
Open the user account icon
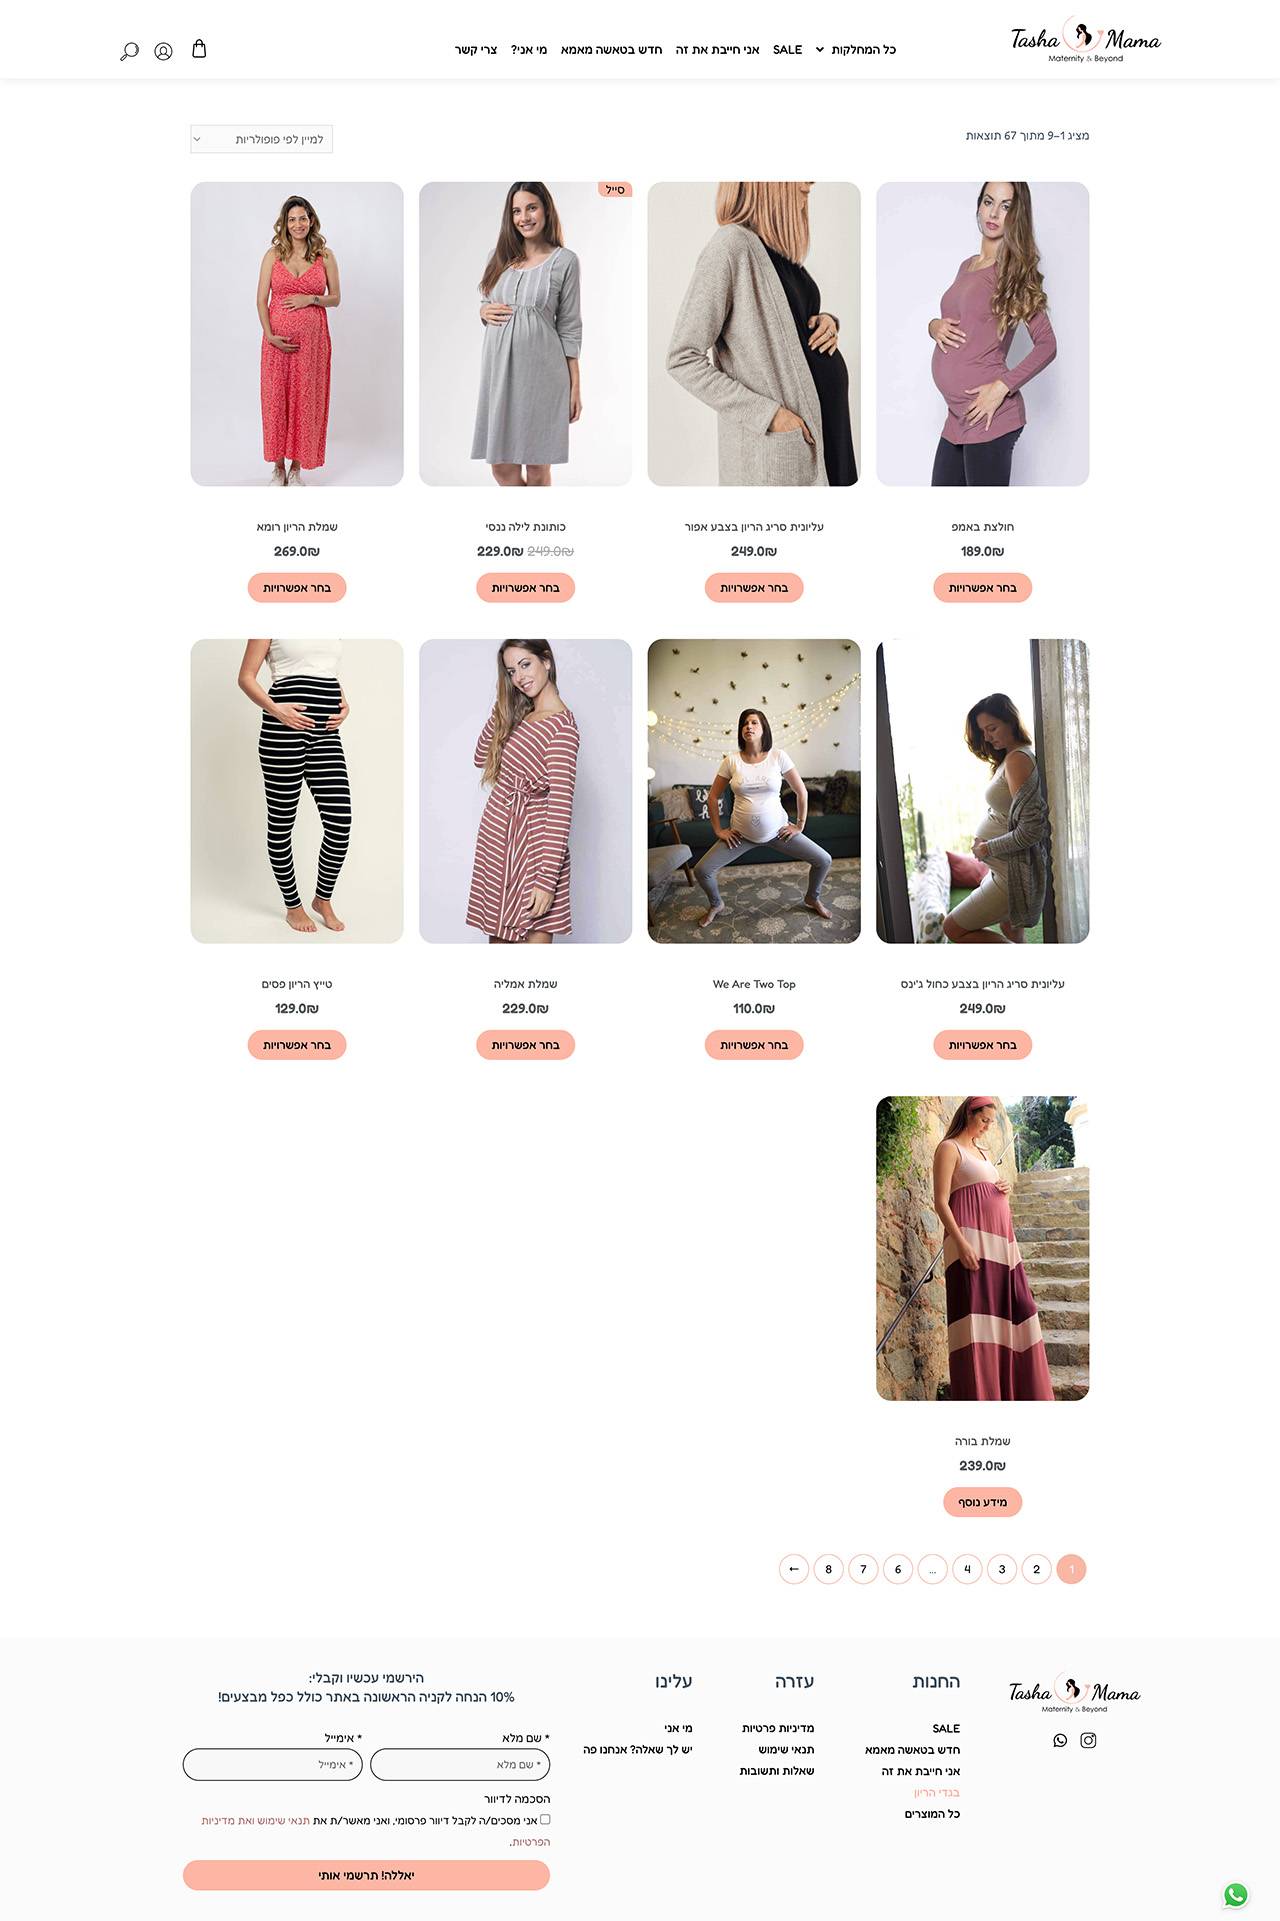[x=163, y=51]
